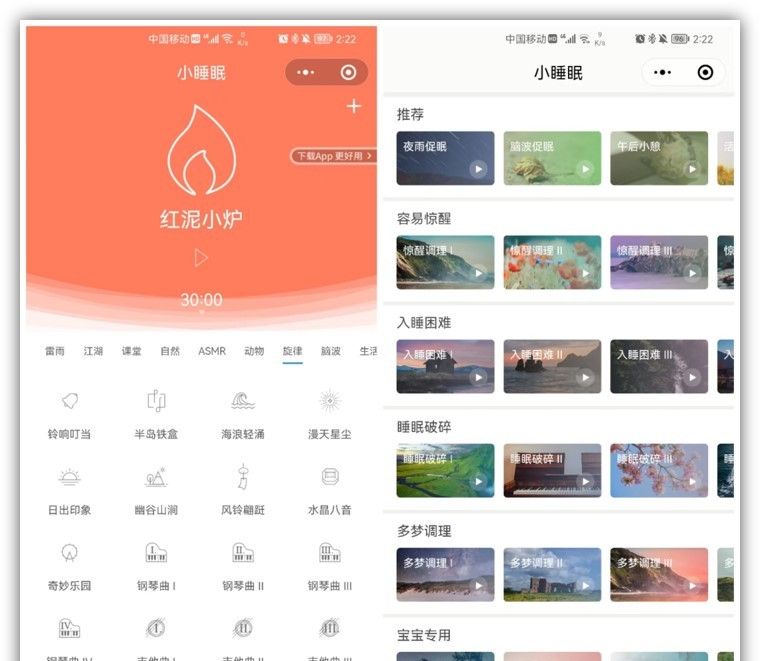
Task: Switch to the 雷雨 tab
Action: tap(55, 351)
